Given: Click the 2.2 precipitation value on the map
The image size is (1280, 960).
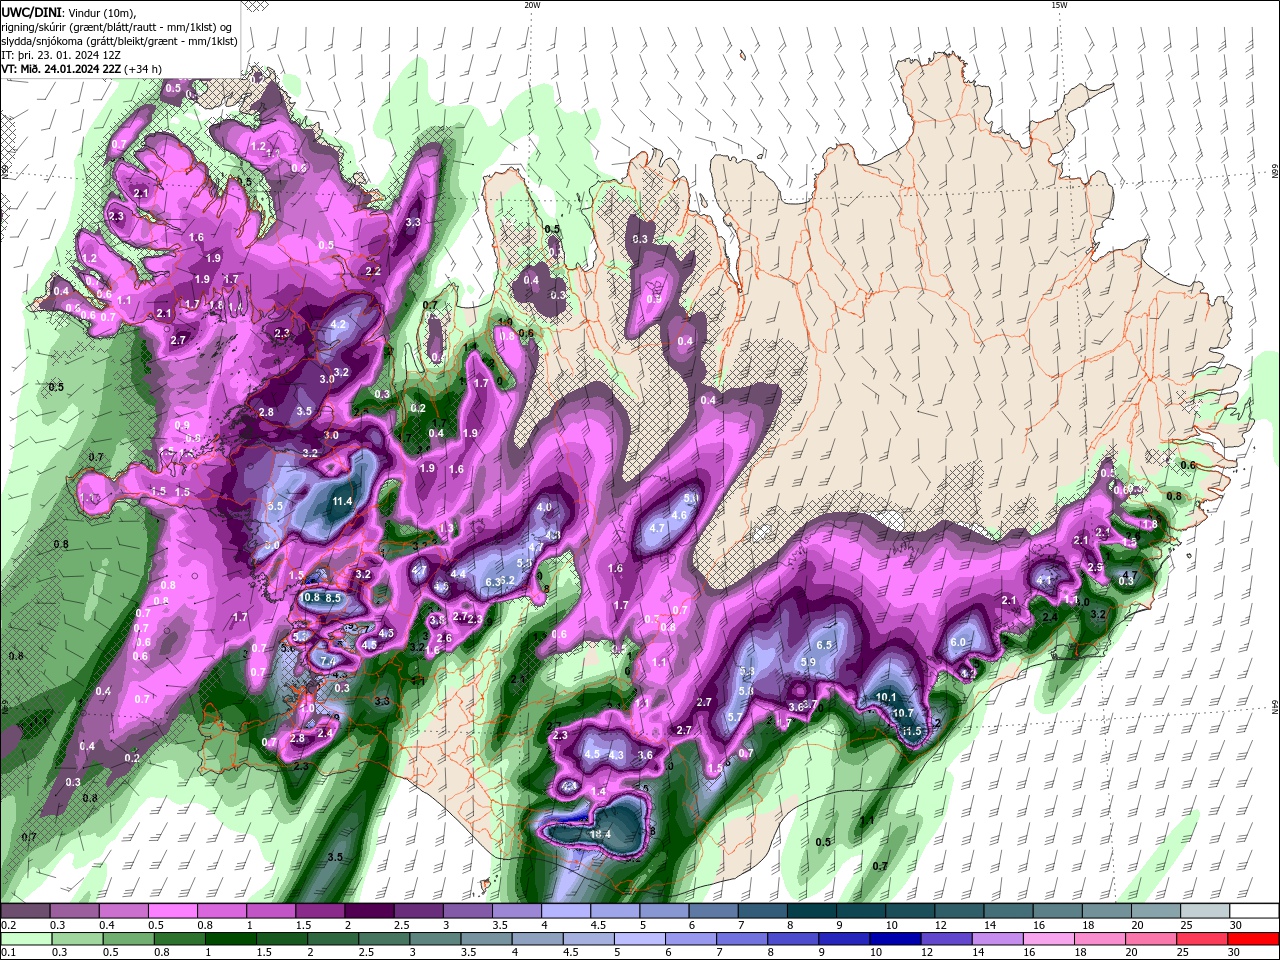Looking at the screenshot, I should tap(373, 271).
